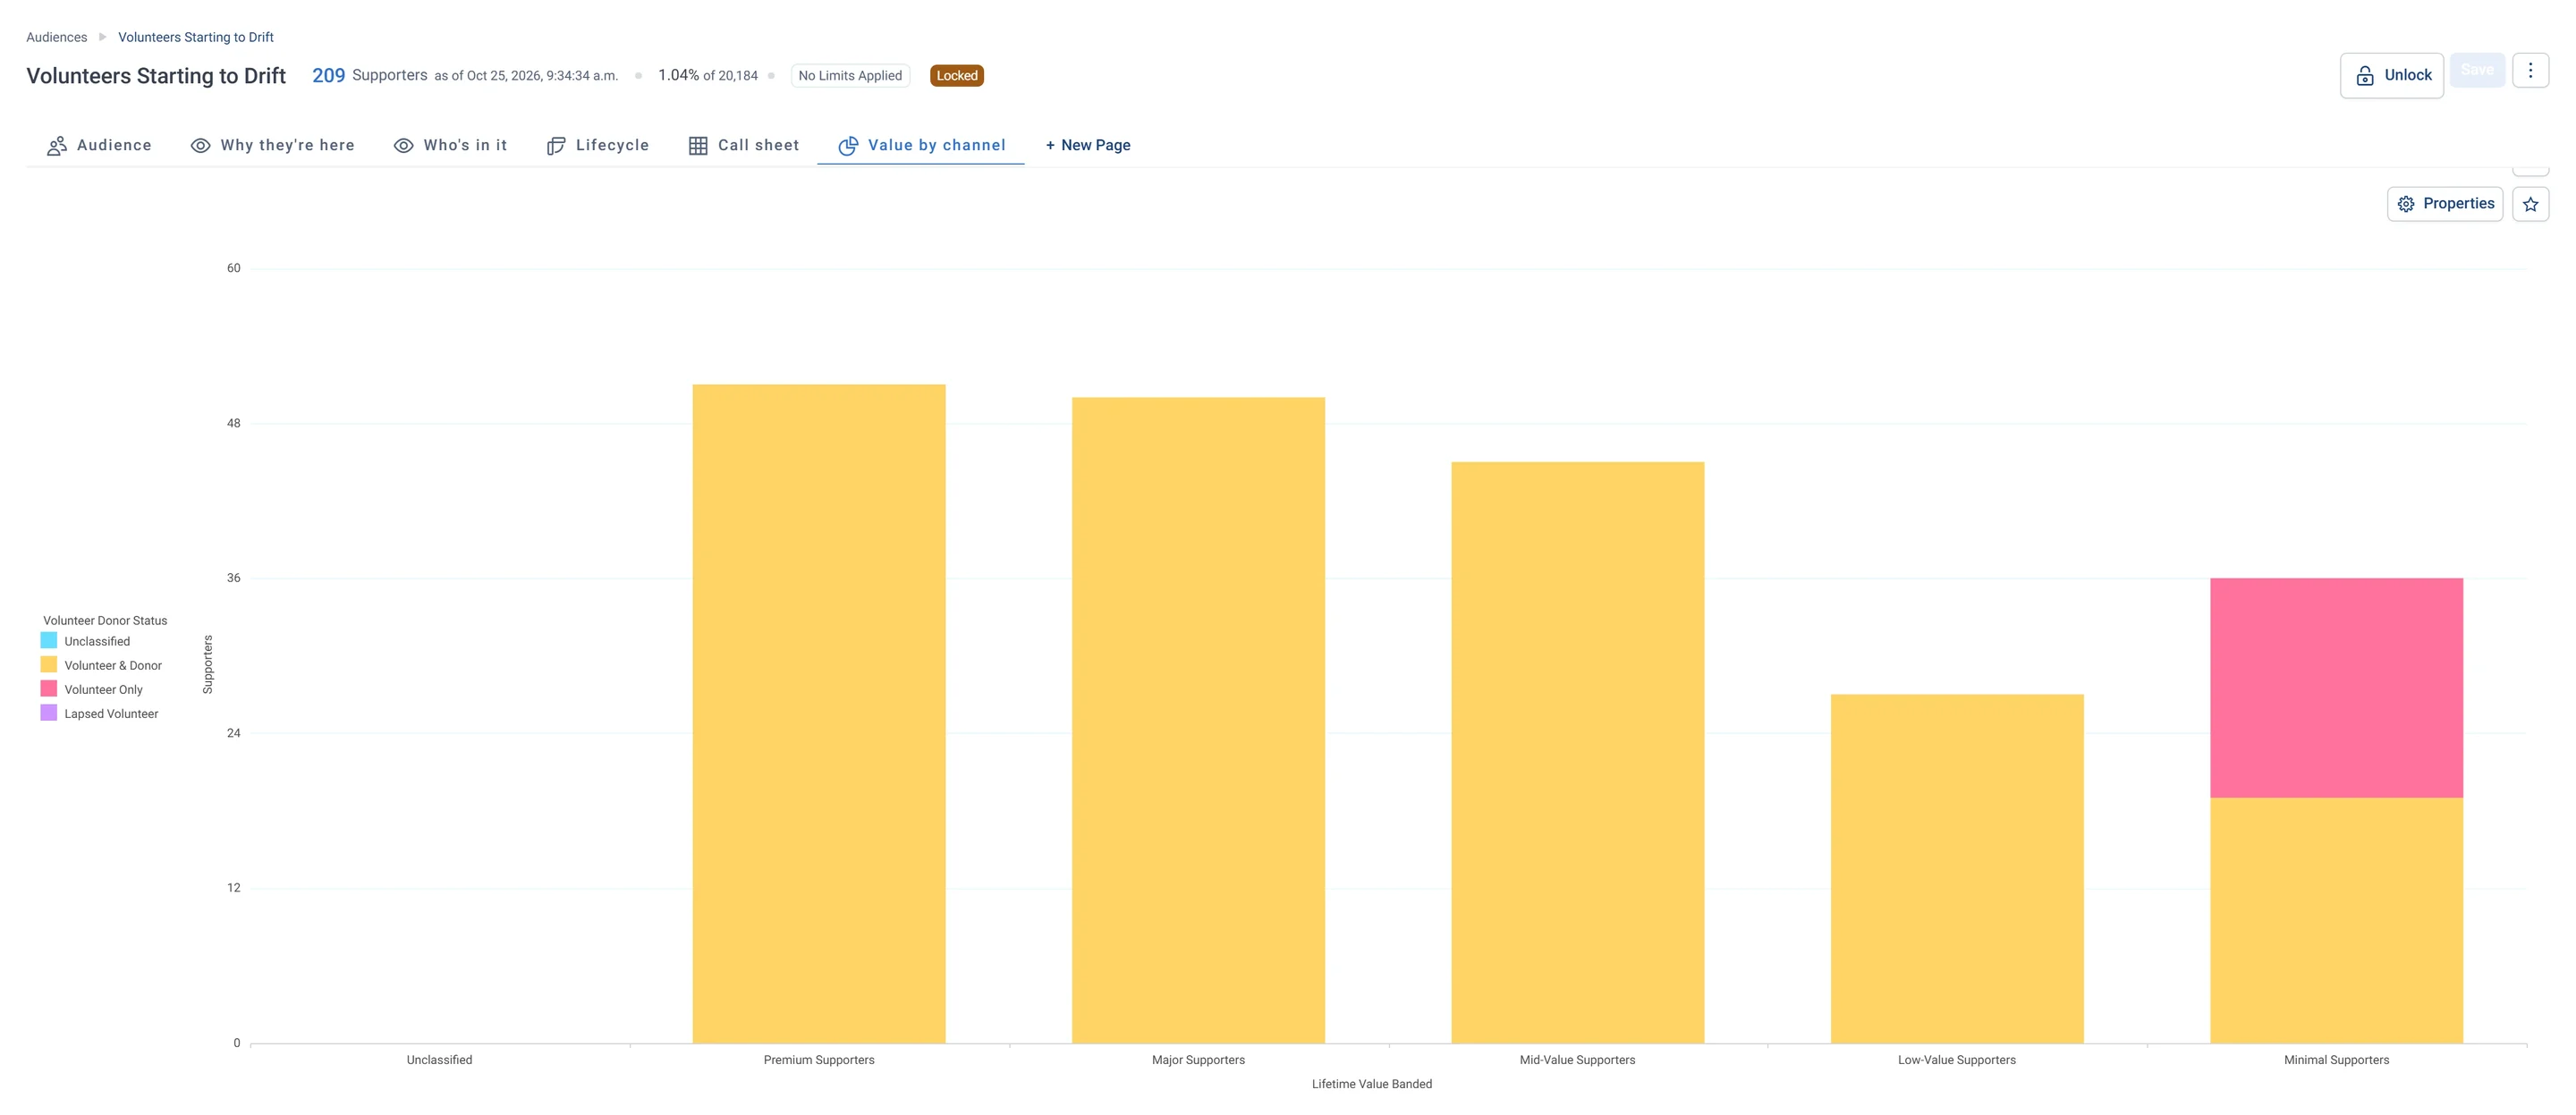The image size is (2576, 1115).
Task: Add a new page with + New Page
Action: [x=1088, y=145]
